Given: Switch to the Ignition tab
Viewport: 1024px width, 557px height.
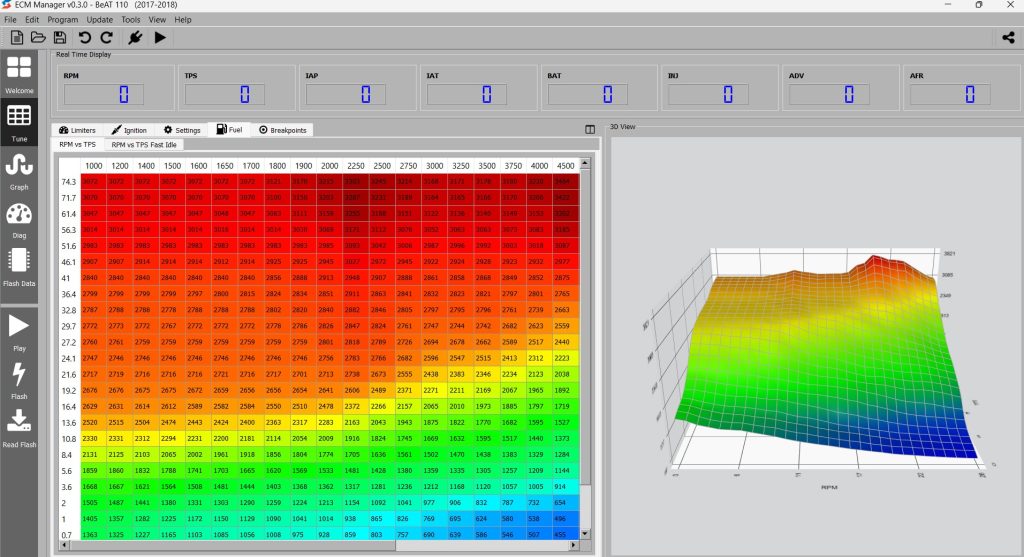Looking at the screenshot, I should pyautogui.click(x=129, y=130).
